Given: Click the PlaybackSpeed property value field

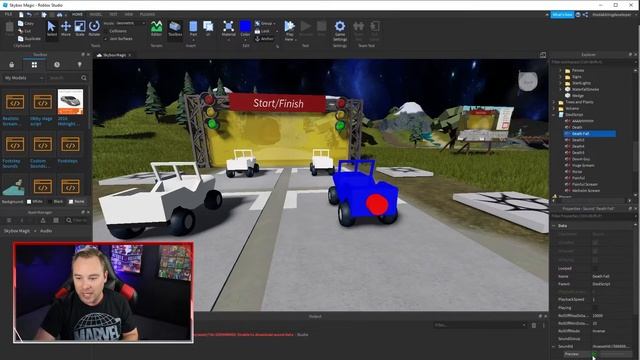Looking at the screenshot, I should coord(611,299).
